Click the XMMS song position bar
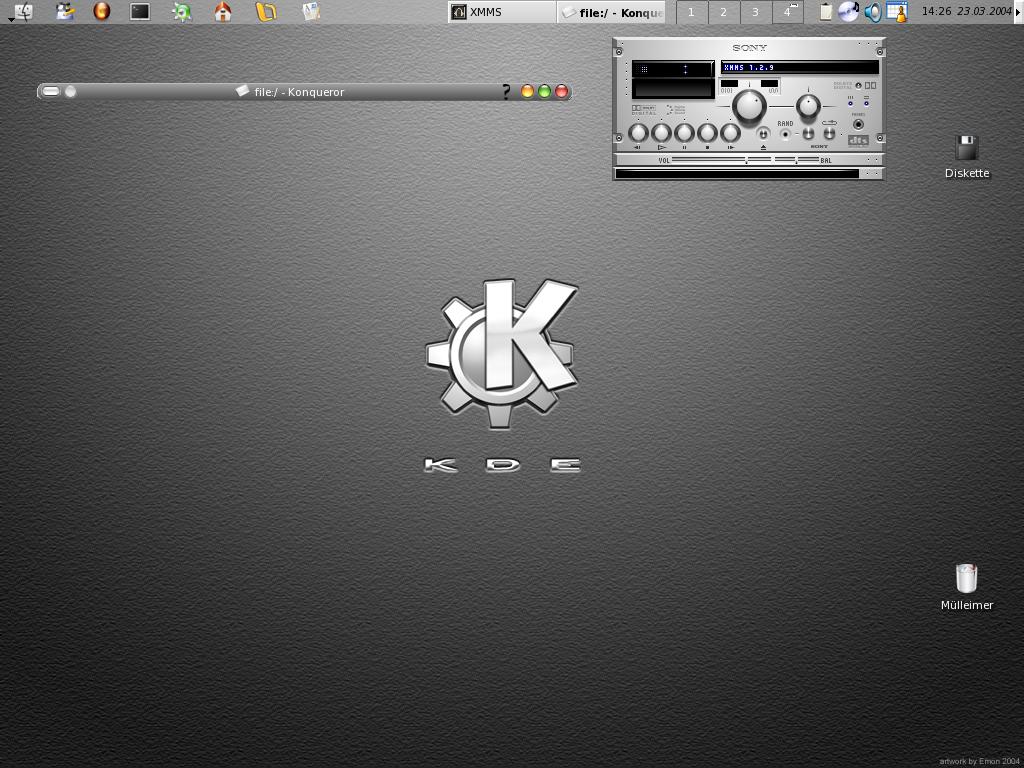The width and height of the screenshot is (1024, 768). pyautogui.click(x=737, y=174)
